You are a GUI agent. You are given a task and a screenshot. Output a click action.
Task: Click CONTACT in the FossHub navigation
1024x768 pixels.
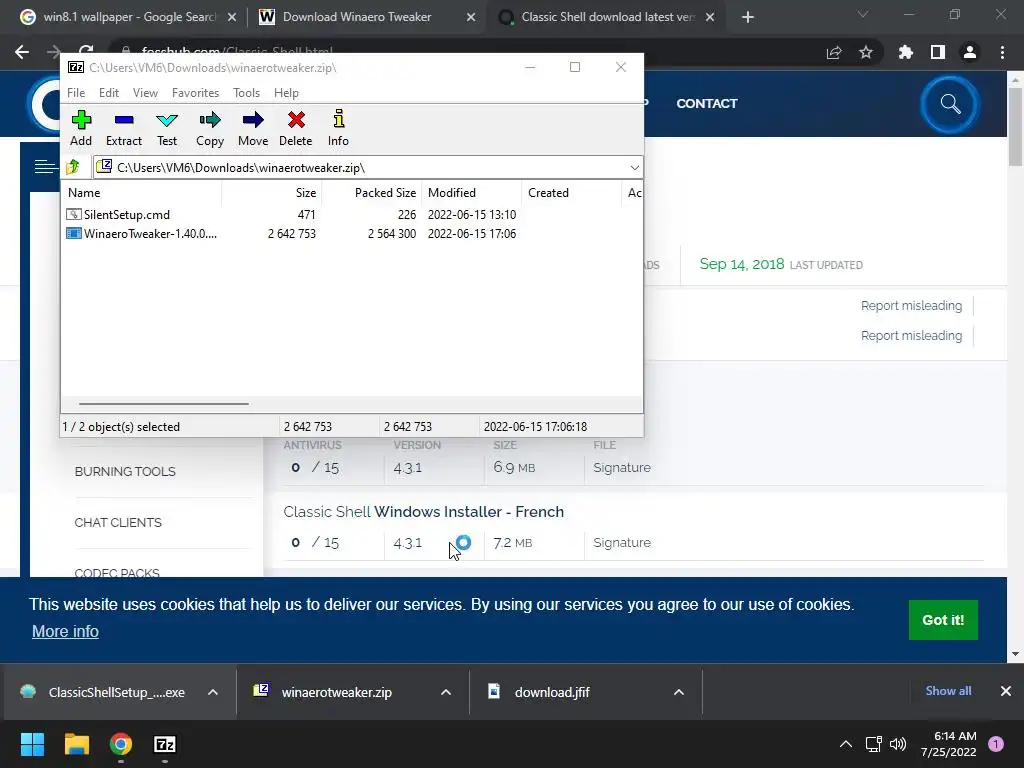[707, 103]
